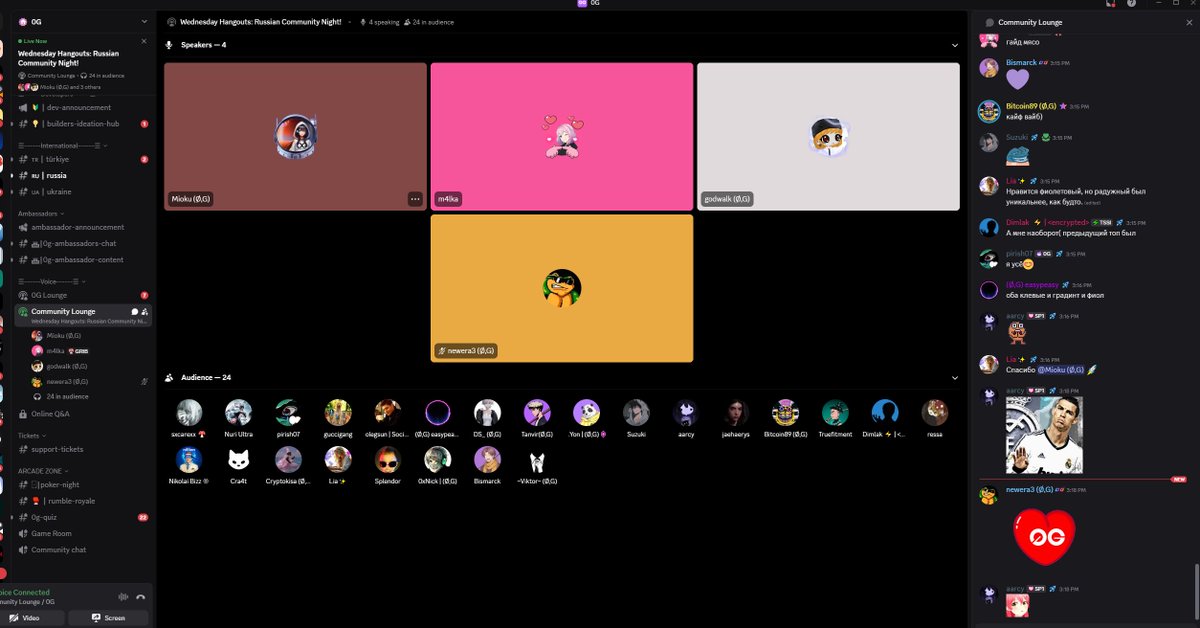Viewport: 1200px width, 628px height.
Task: Disconnect from voice call
Action: 141,596
